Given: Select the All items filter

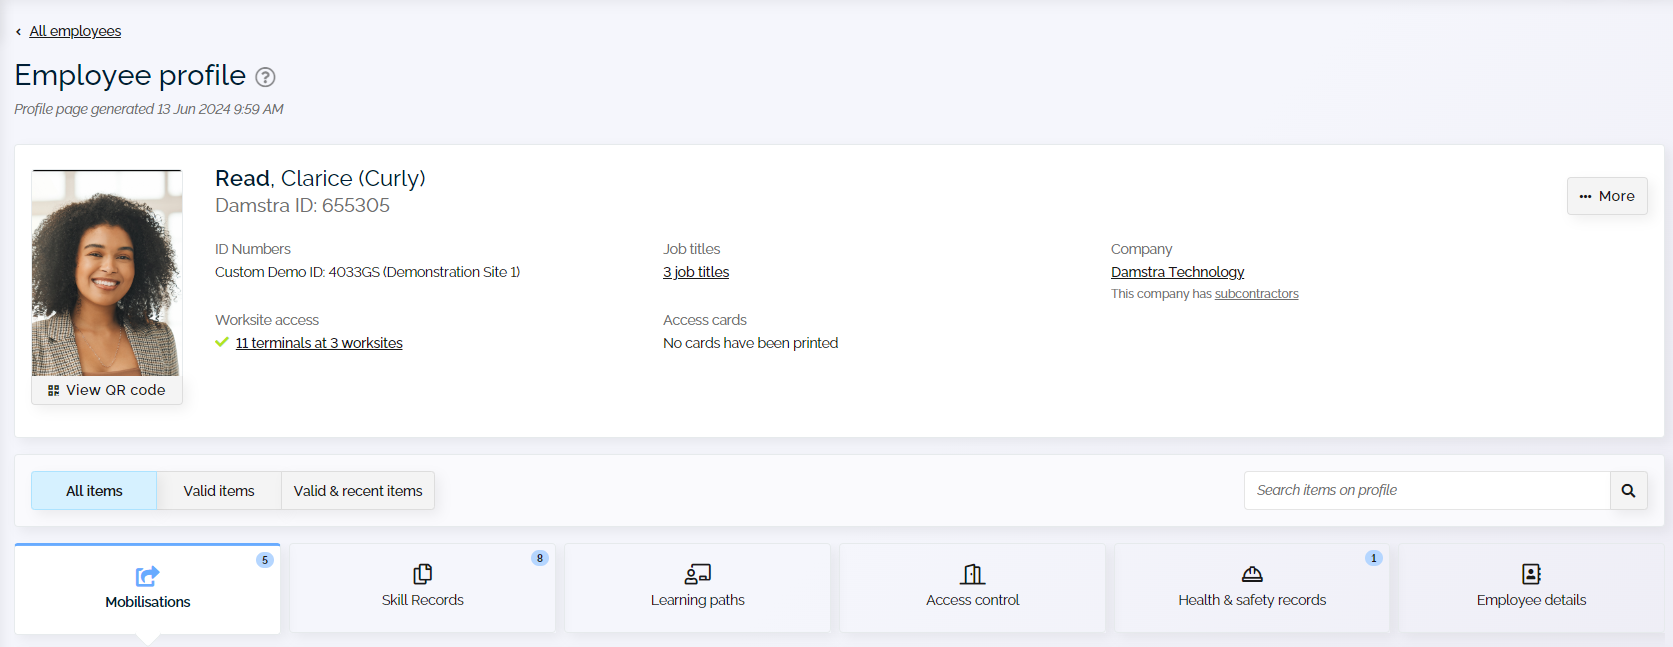Looking at the screenshot, I should click(94, 491).
